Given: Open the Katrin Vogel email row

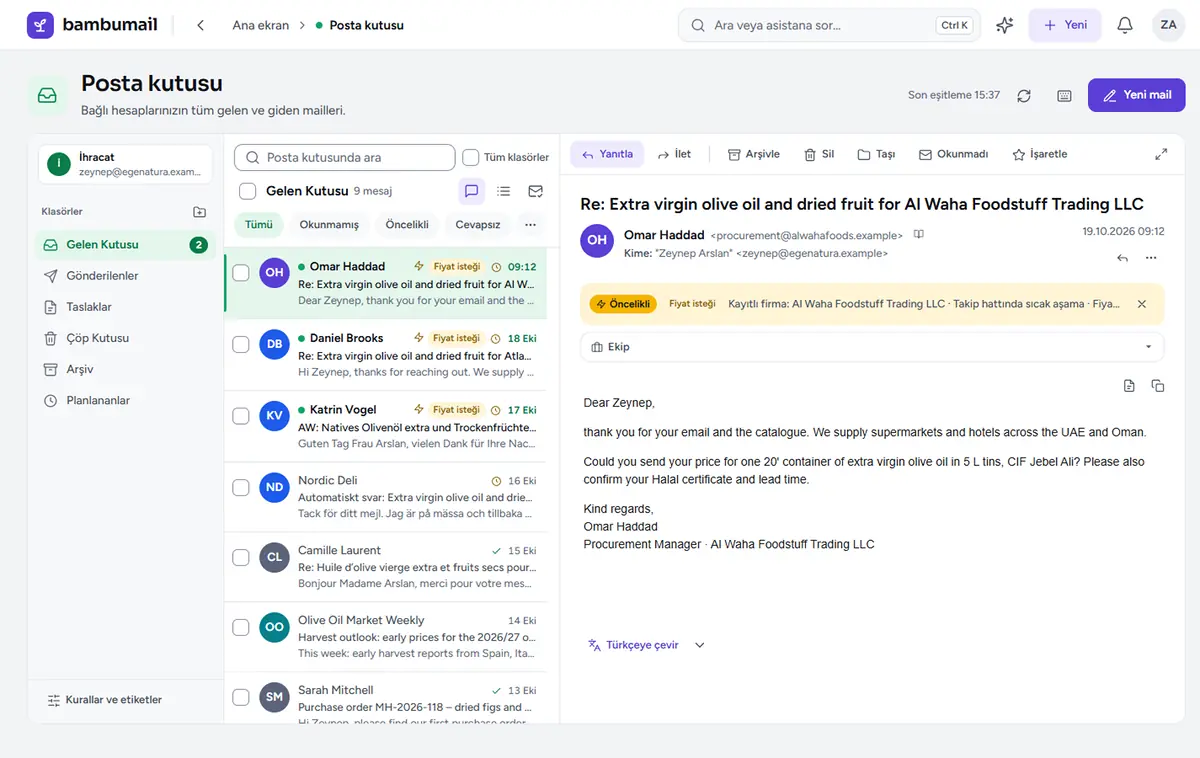Looking at the screenshot, I should (386, 426).
